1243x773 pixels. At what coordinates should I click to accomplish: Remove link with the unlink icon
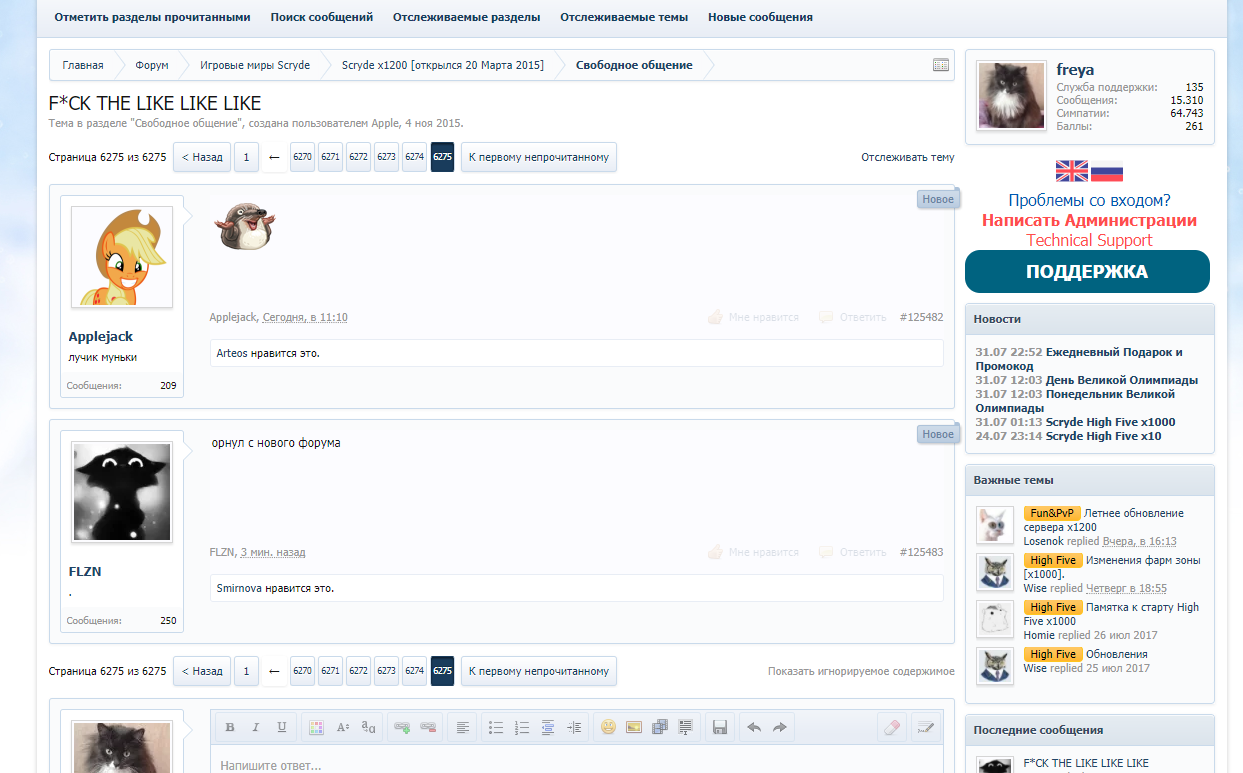click(x=428, y=727)
